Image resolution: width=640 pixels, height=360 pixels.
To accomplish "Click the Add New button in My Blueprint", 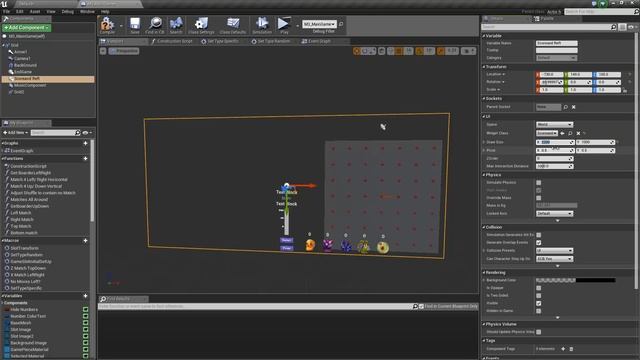I will [x=16, y=133].
